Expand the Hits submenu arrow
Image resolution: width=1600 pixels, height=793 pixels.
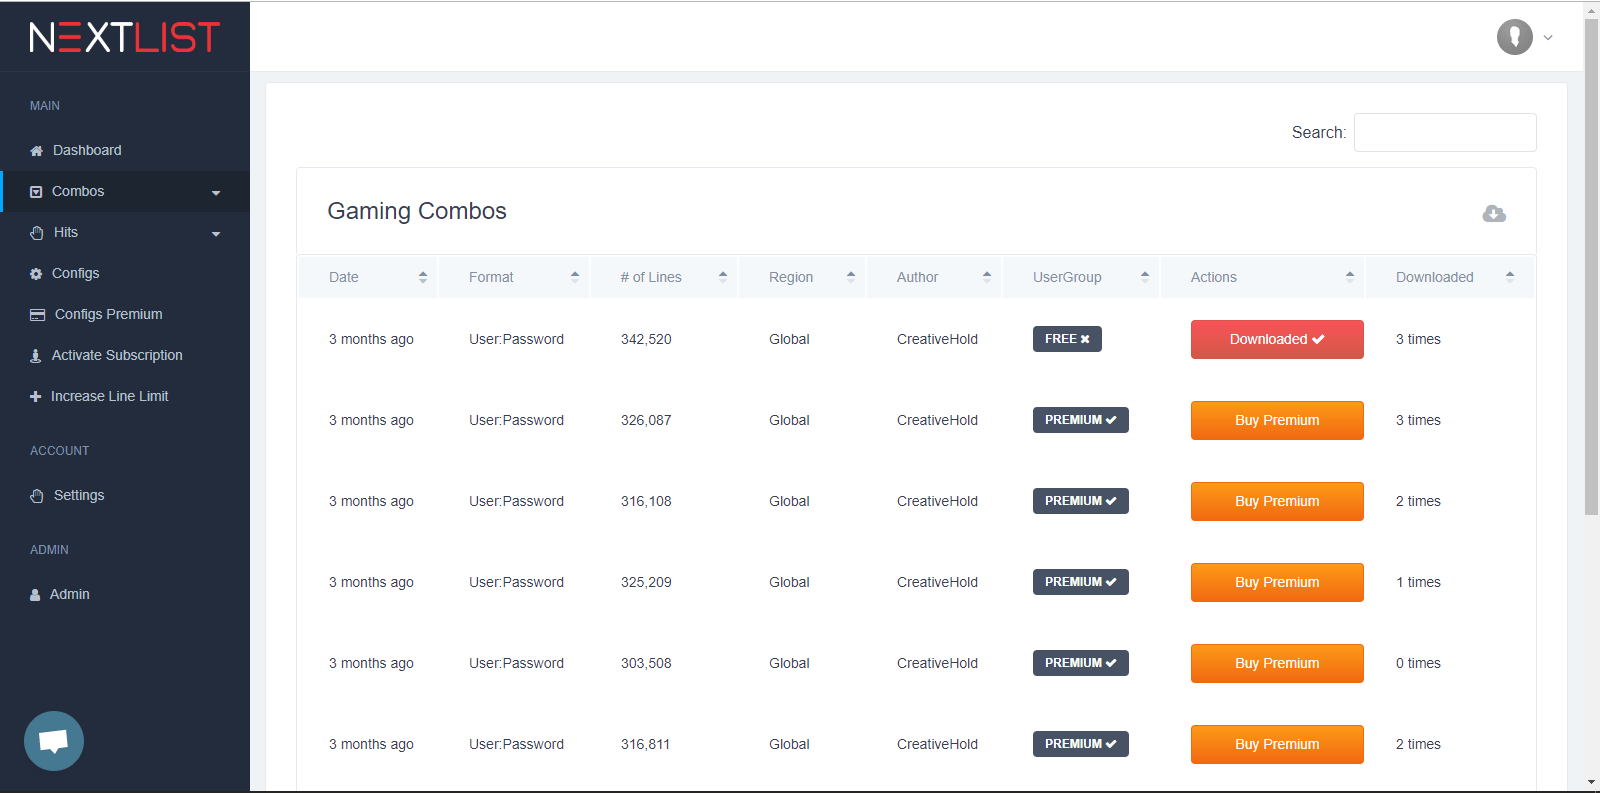(216, 234)
